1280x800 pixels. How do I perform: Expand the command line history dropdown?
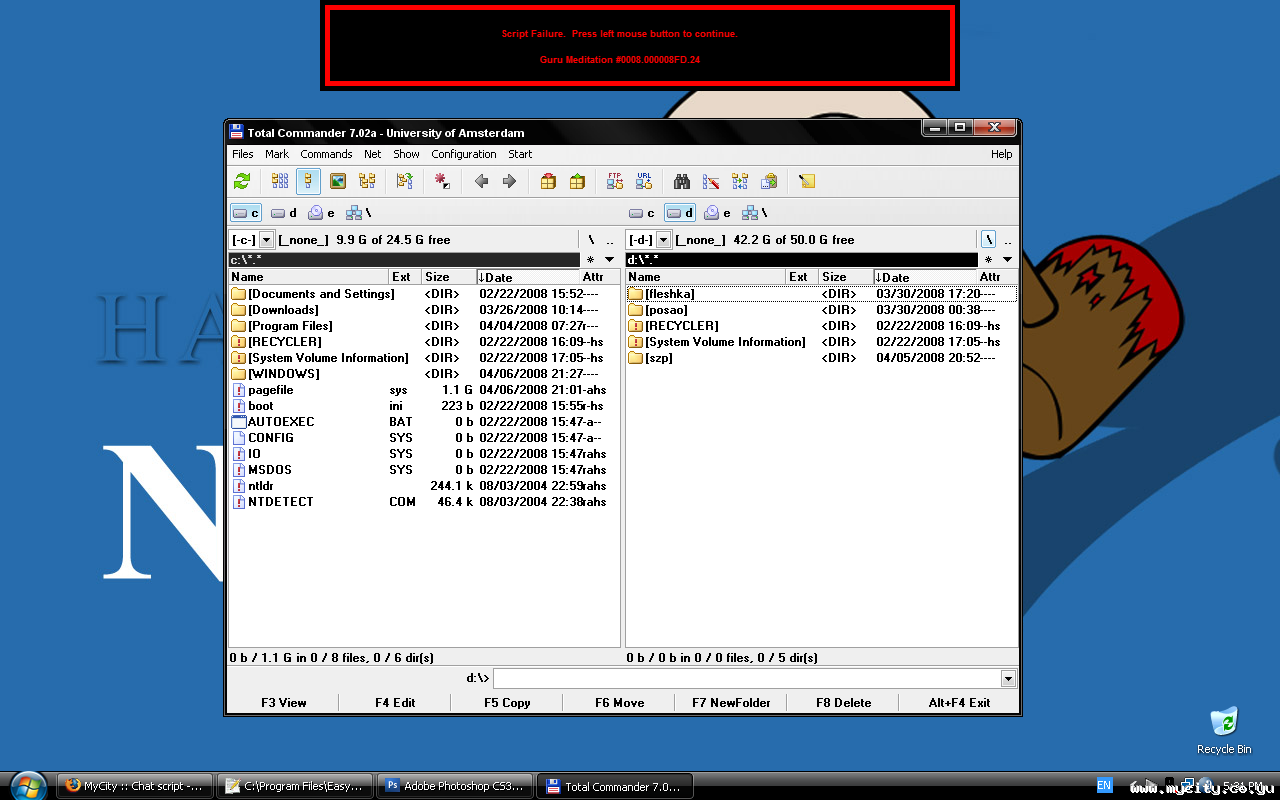(1007, 679)
